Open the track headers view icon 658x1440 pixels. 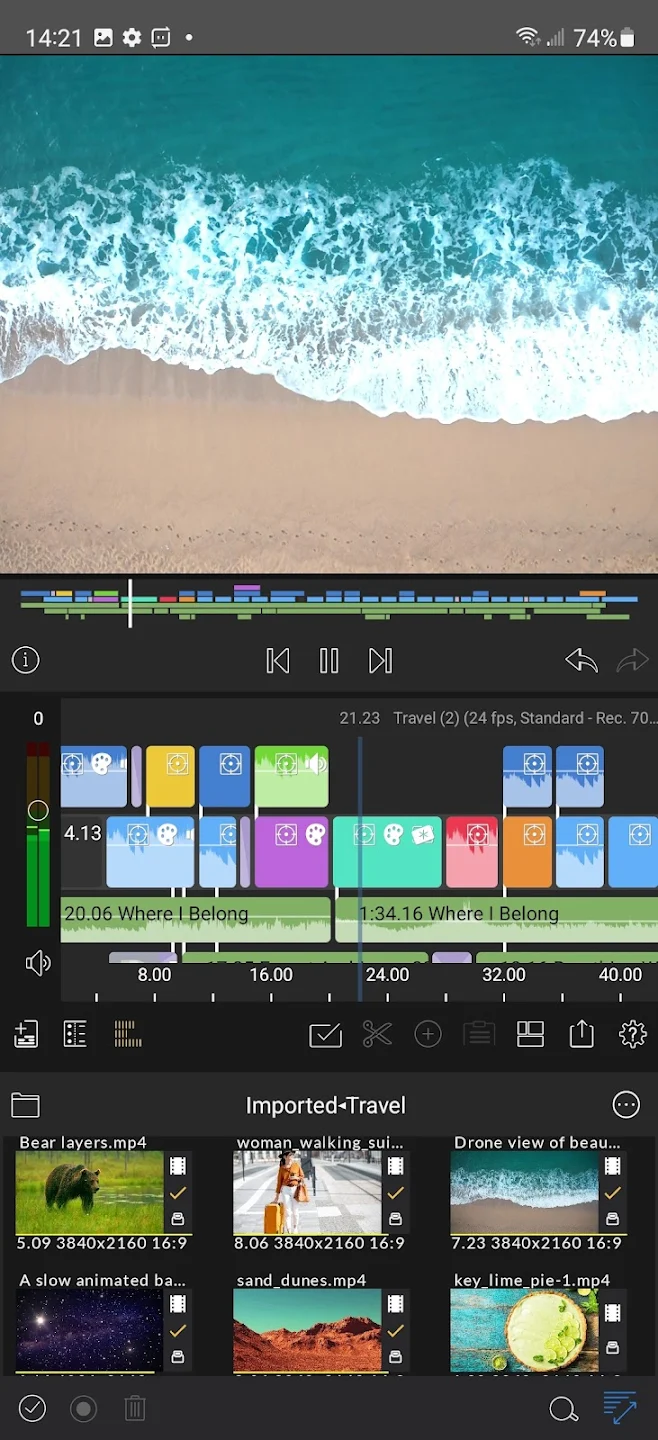(75, 1034)
